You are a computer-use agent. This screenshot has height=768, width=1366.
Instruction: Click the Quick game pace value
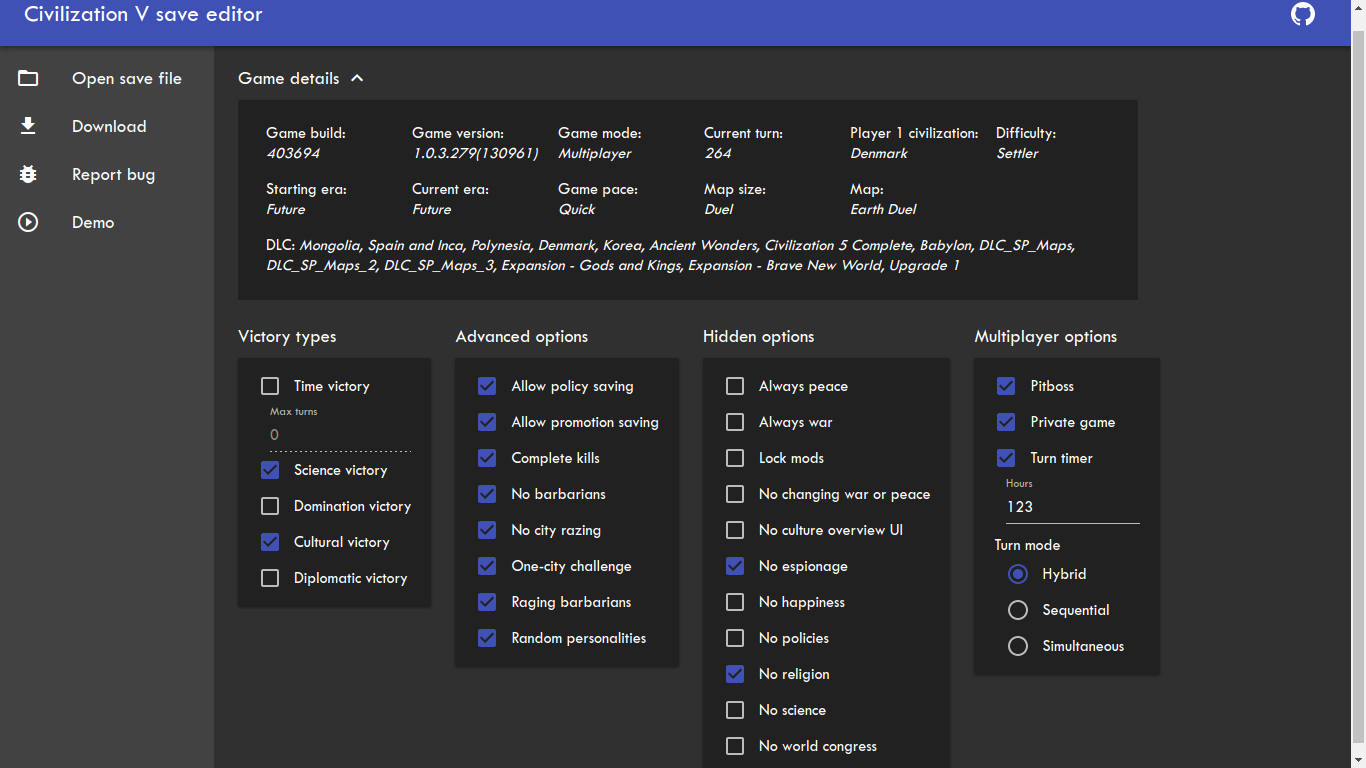pos(576,209)
